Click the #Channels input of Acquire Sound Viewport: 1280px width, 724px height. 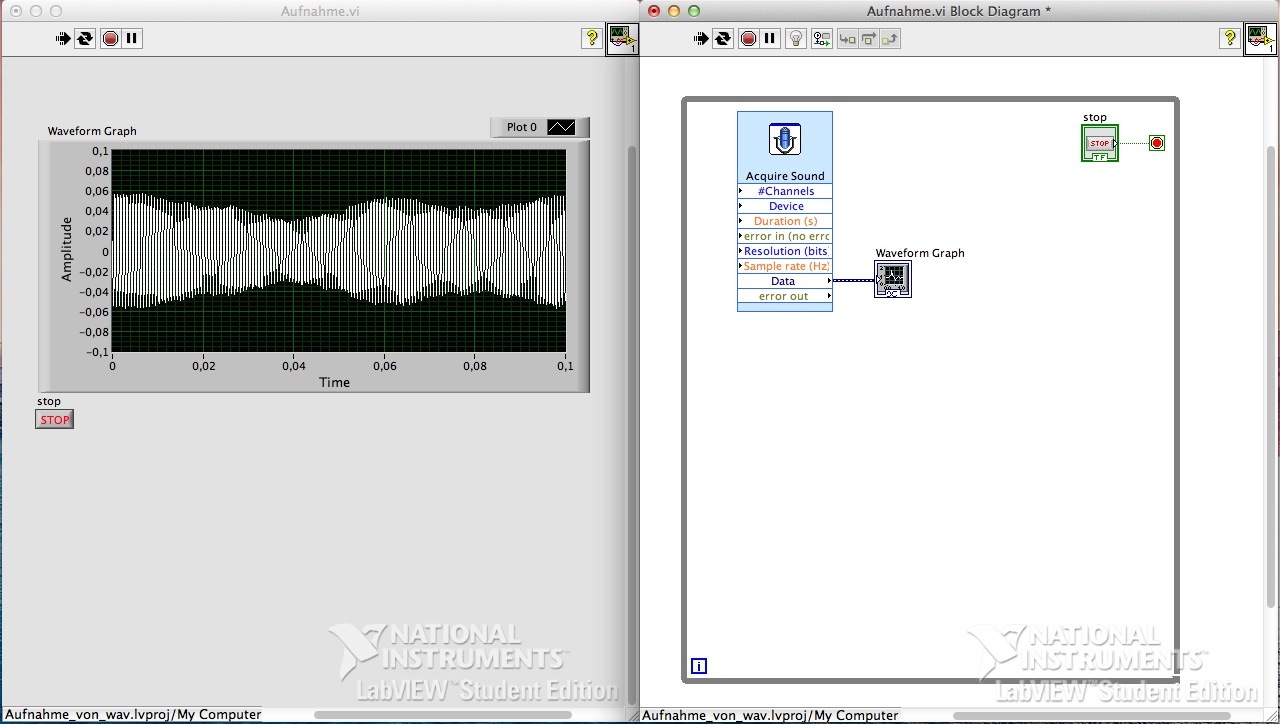pos(785,191)
